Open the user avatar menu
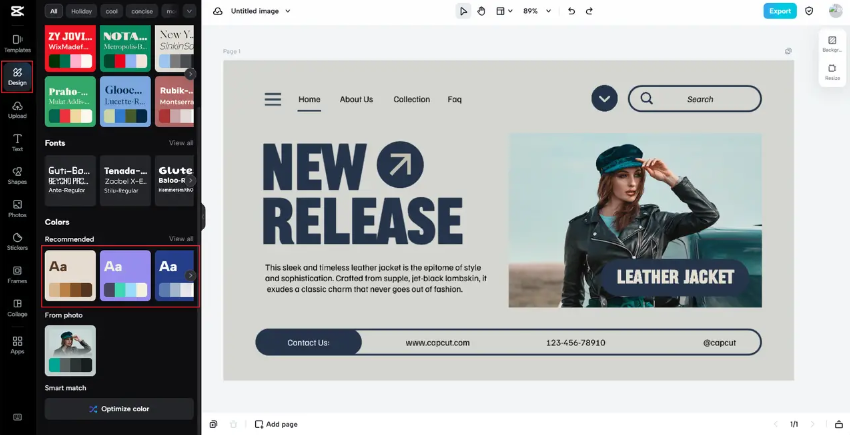Image resolution: width=850 pixels, height=435 pixels. click(x=835, y=11)
